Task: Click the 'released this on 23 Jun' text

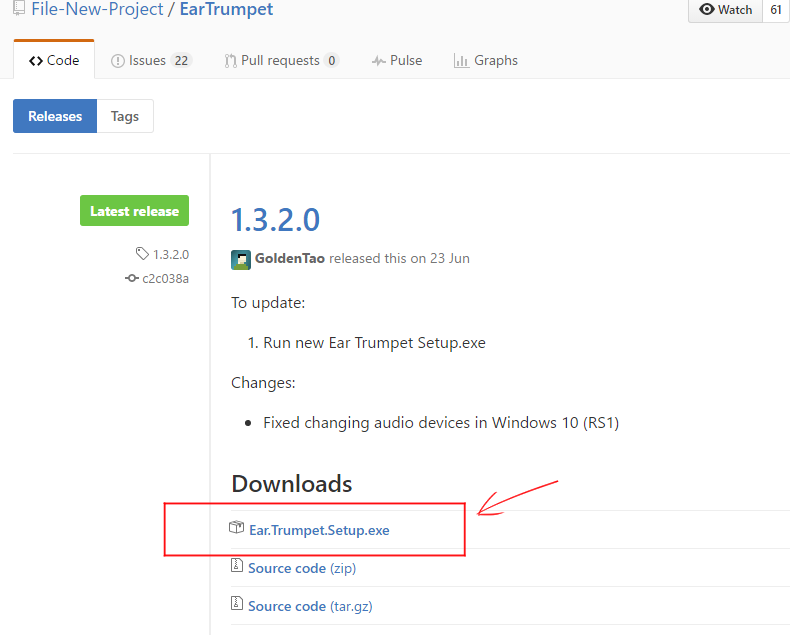Action: point(400,259)
